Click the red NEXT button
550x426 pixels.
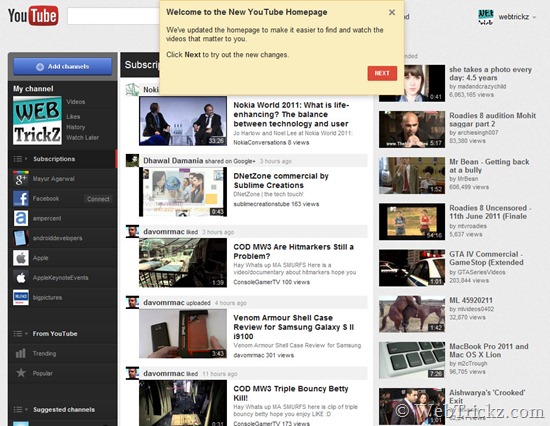coord(382,73)
